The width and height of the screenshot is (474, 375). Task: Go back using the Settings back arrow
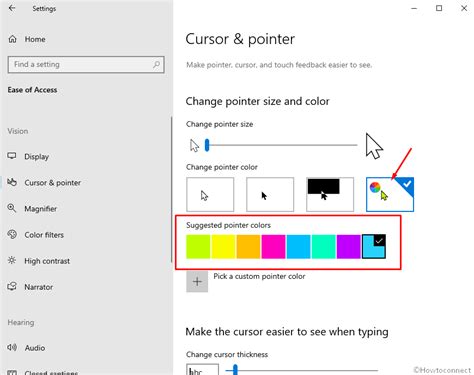(12, 8)
